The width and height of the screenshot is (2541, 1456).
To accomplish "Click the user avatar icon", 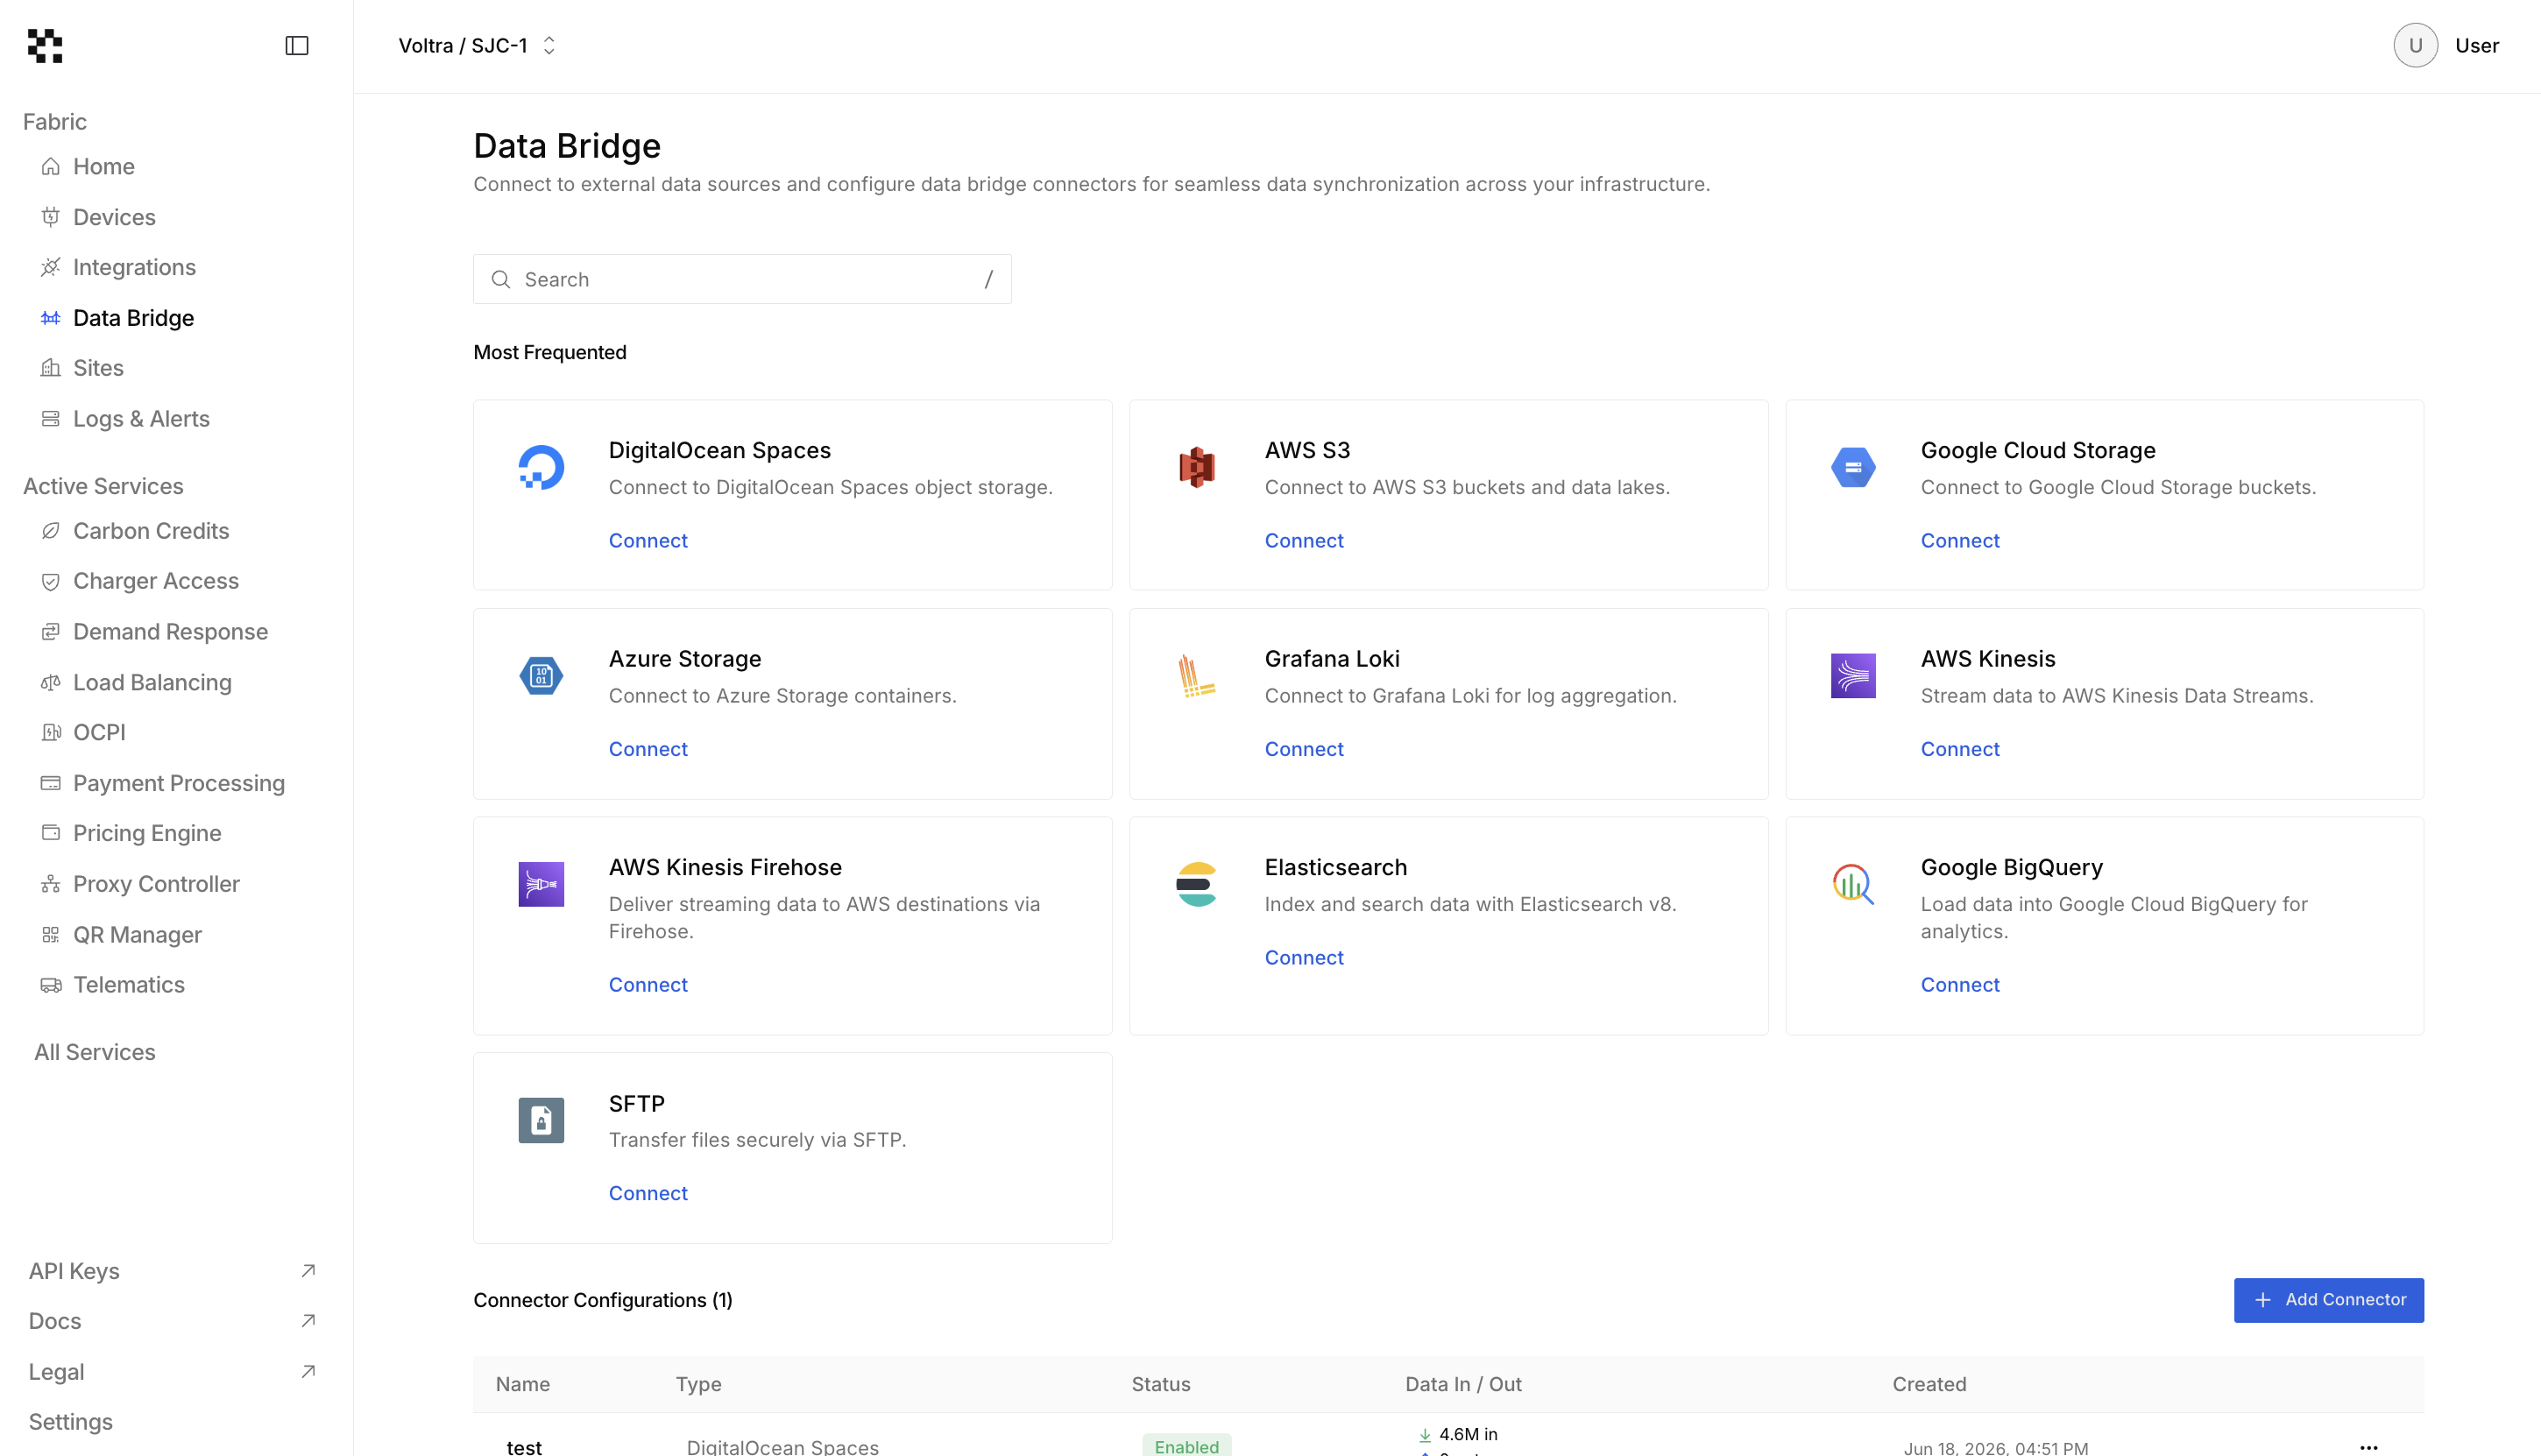I will (x=2415, y=46).
